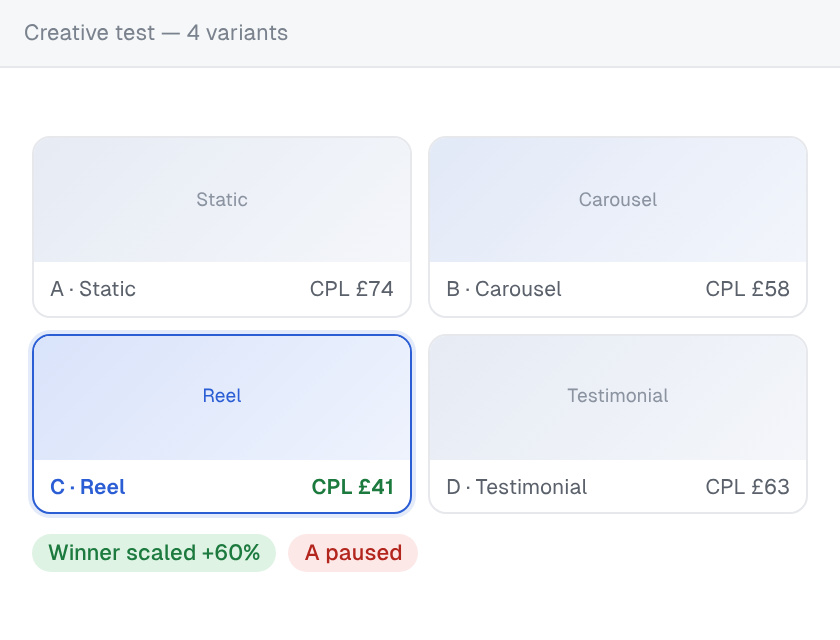This screenshot has width=840, height=640.
Task: Open the Testimonial creative thumbnail
Action: click(618, 397)
